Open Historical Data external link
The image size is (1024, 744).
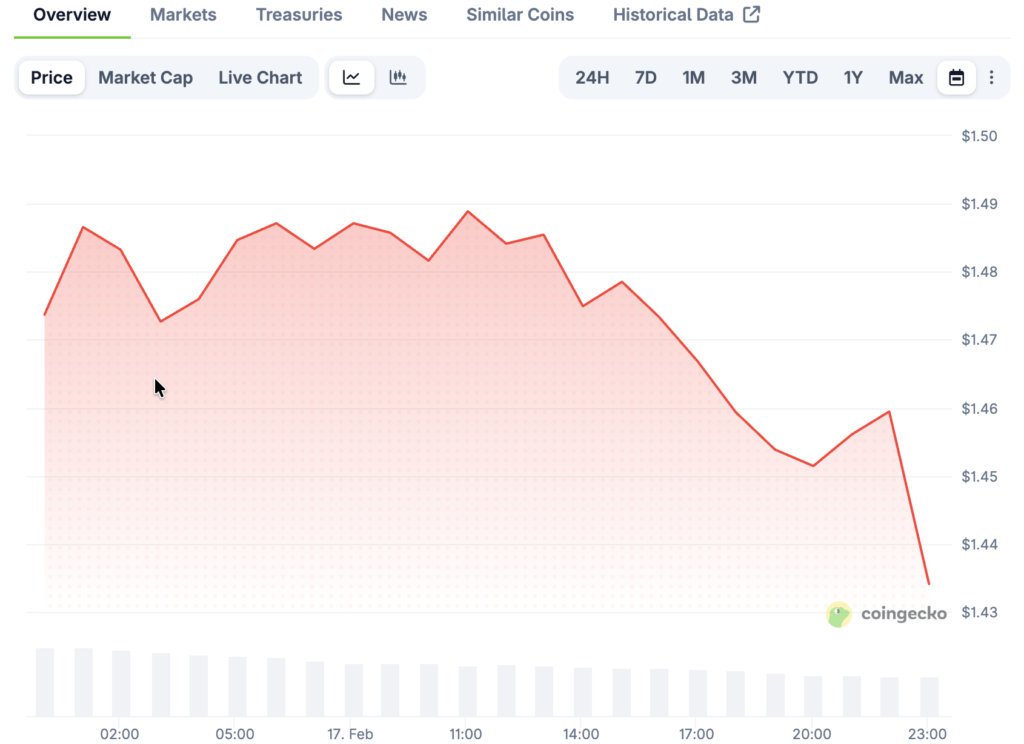click(x=686, y=15)
